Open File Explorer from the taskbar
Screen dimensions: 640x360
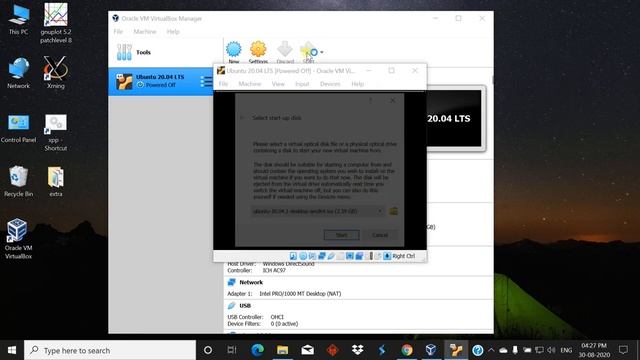282,350
